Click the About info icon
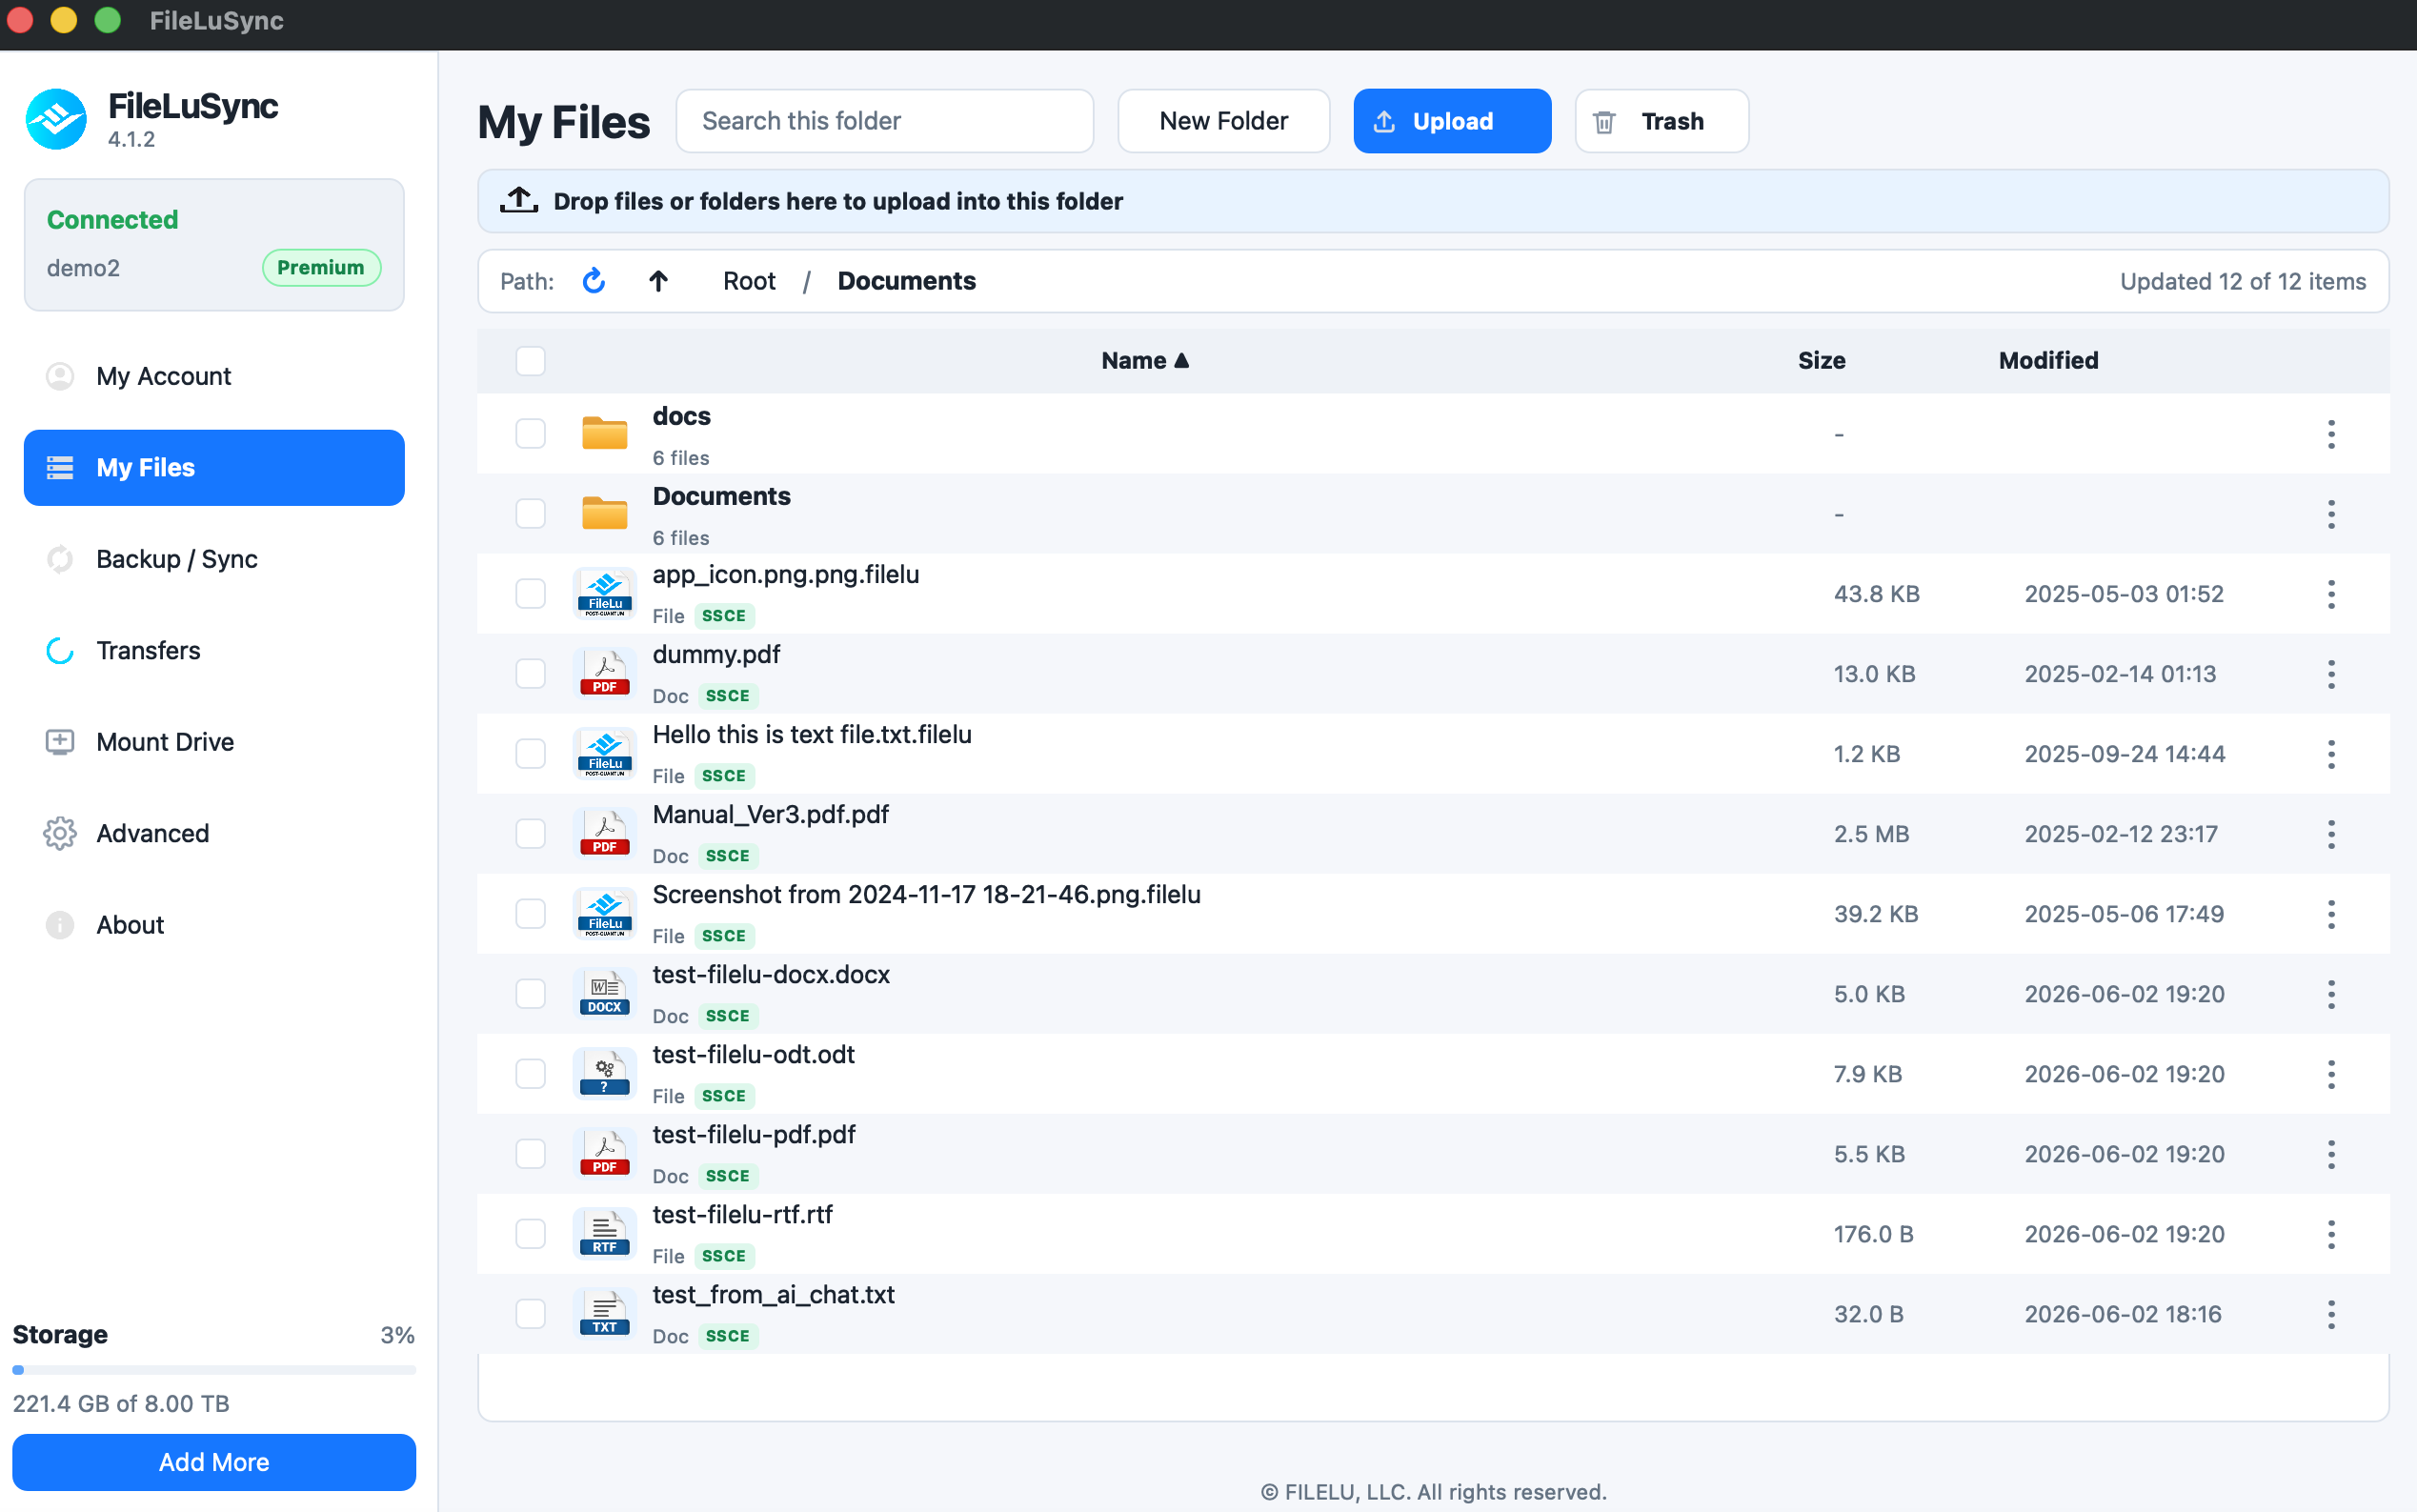The image size is (2417, 1512). [x=60, y=925]
